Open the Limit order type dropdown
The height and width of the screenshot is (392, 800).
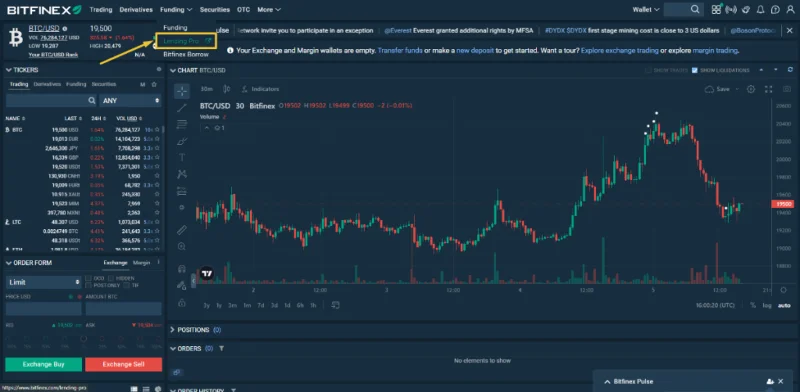[43, 282]
